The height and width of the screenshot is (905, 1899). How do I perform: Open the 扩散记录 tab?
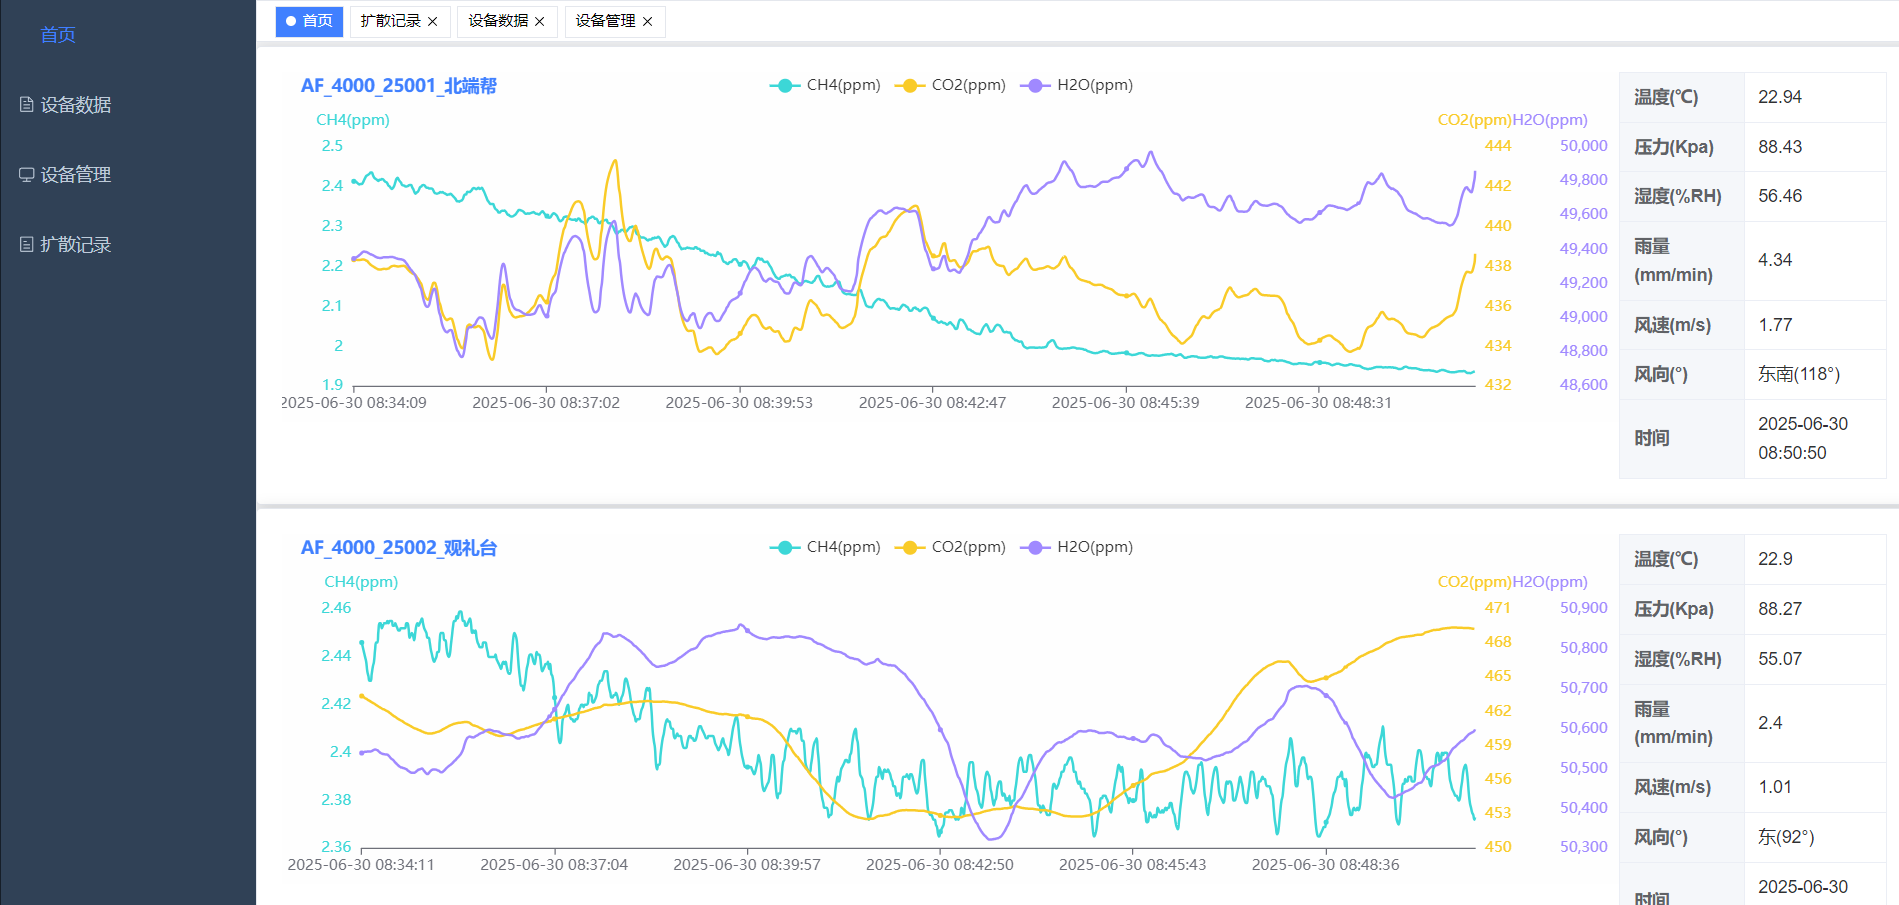click(390, 21)
